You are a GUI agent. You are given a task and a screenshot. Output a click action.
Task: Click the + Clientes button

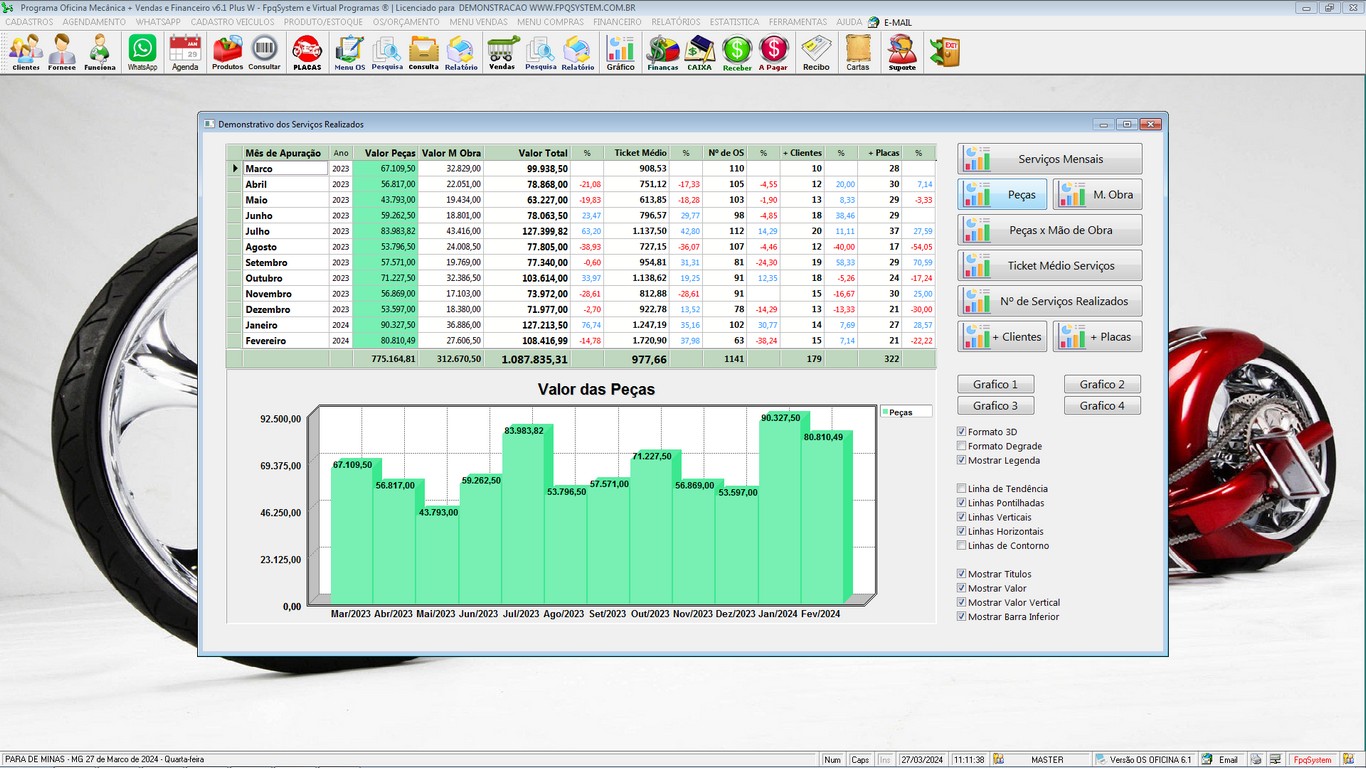click(1002, 337)
